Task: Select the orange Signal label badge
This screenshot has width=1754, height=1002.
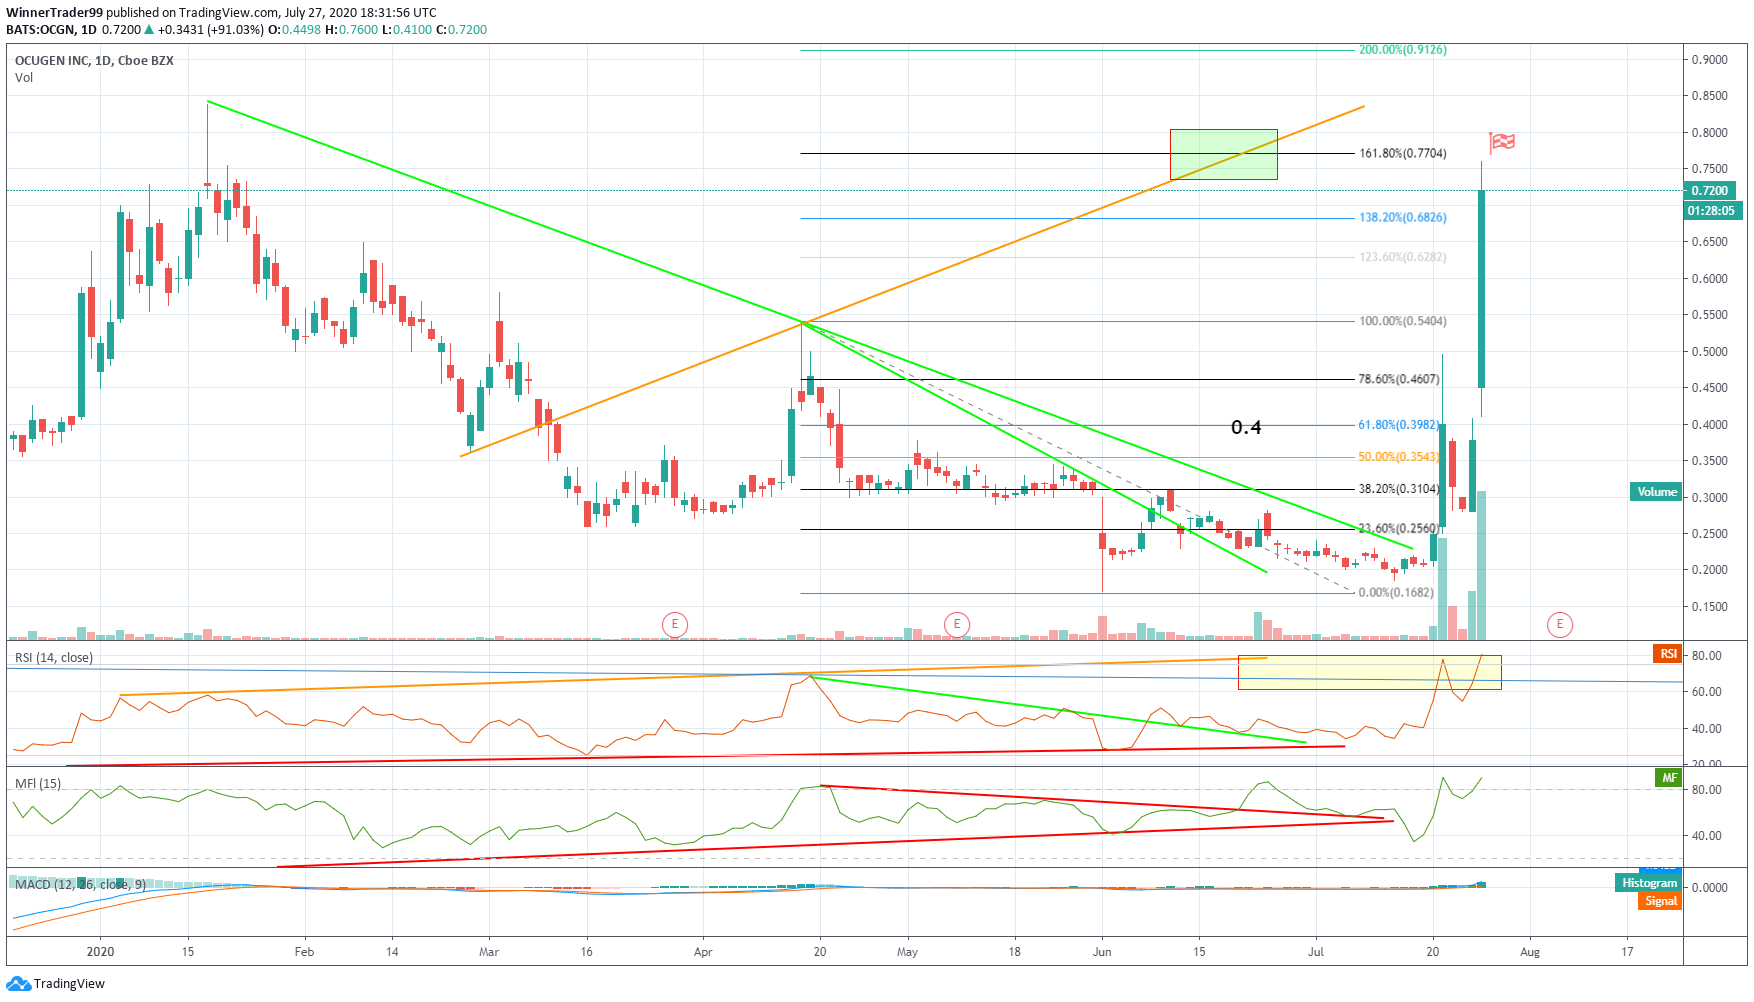Action: [1660, 901]
